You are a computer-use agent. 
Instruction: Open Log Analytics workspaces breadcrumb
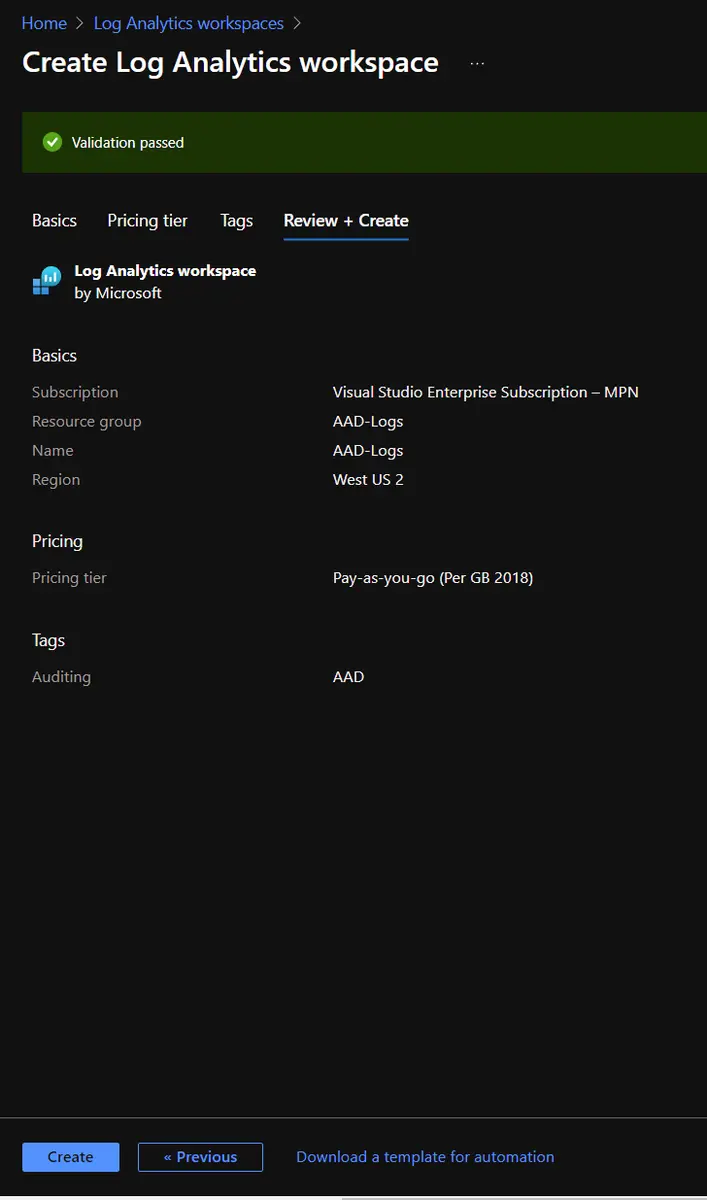coord(188,23)
